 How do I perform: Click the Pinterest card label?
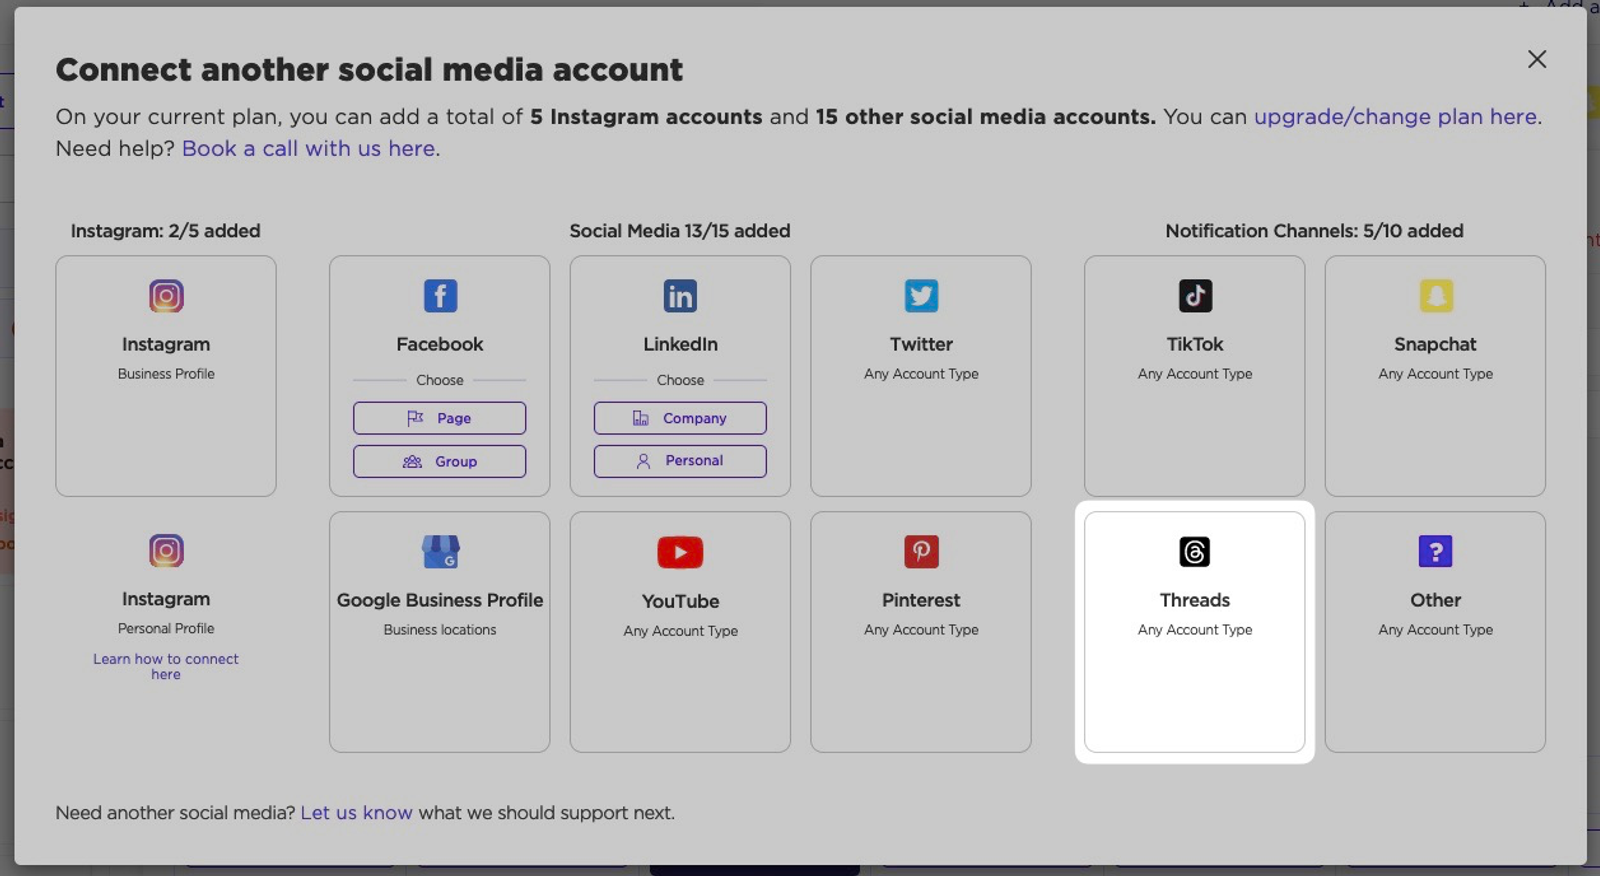click(x=921, y=600)
